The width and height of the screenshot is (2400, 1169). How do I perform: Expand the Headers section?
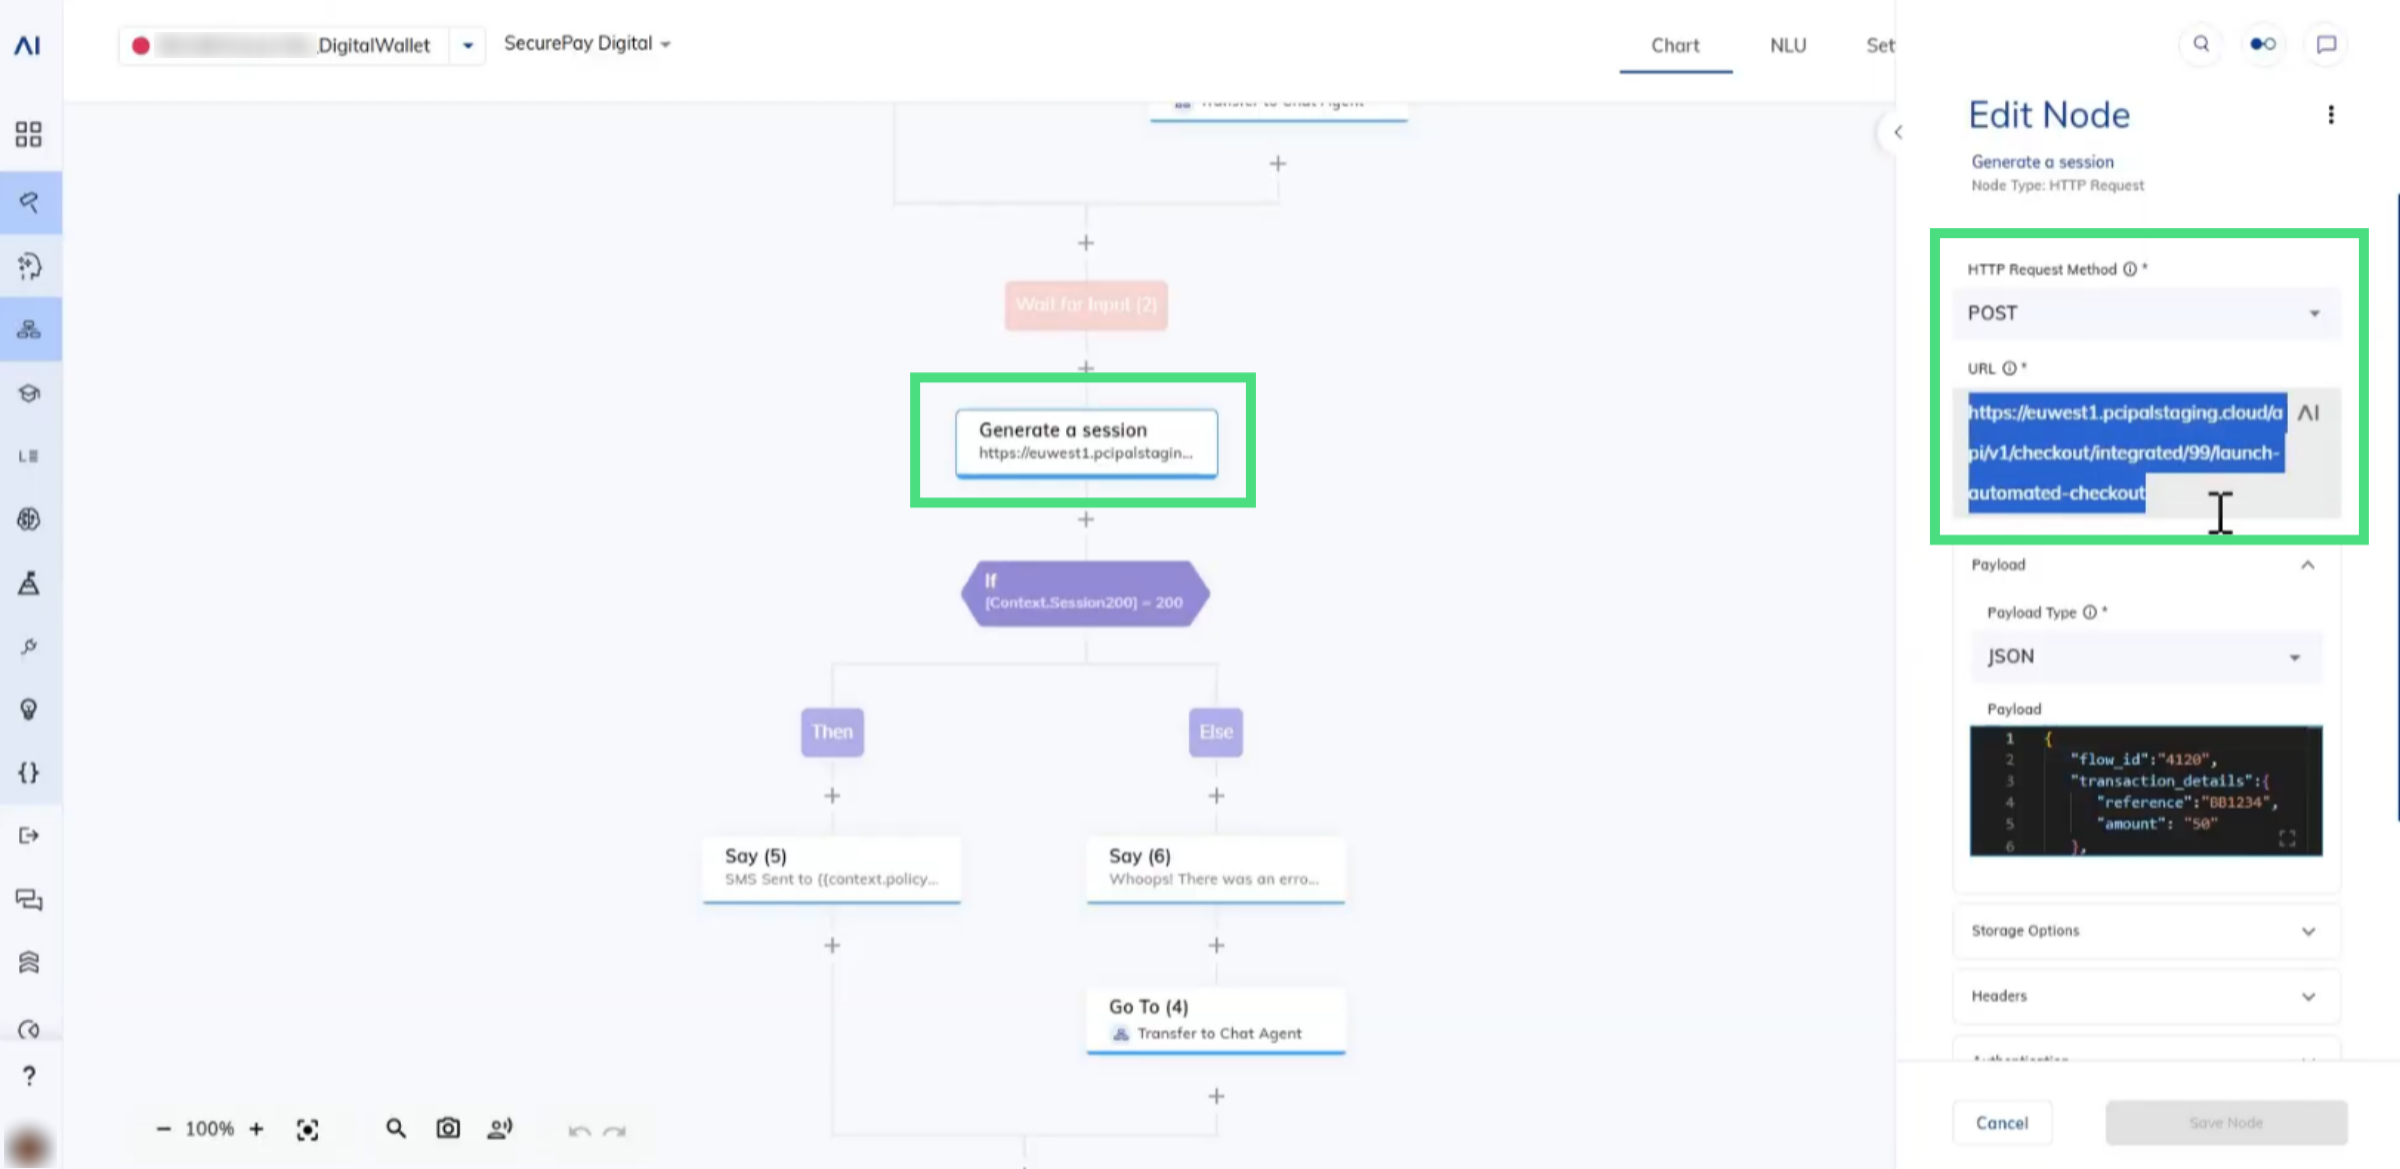tap(2145, 996)
